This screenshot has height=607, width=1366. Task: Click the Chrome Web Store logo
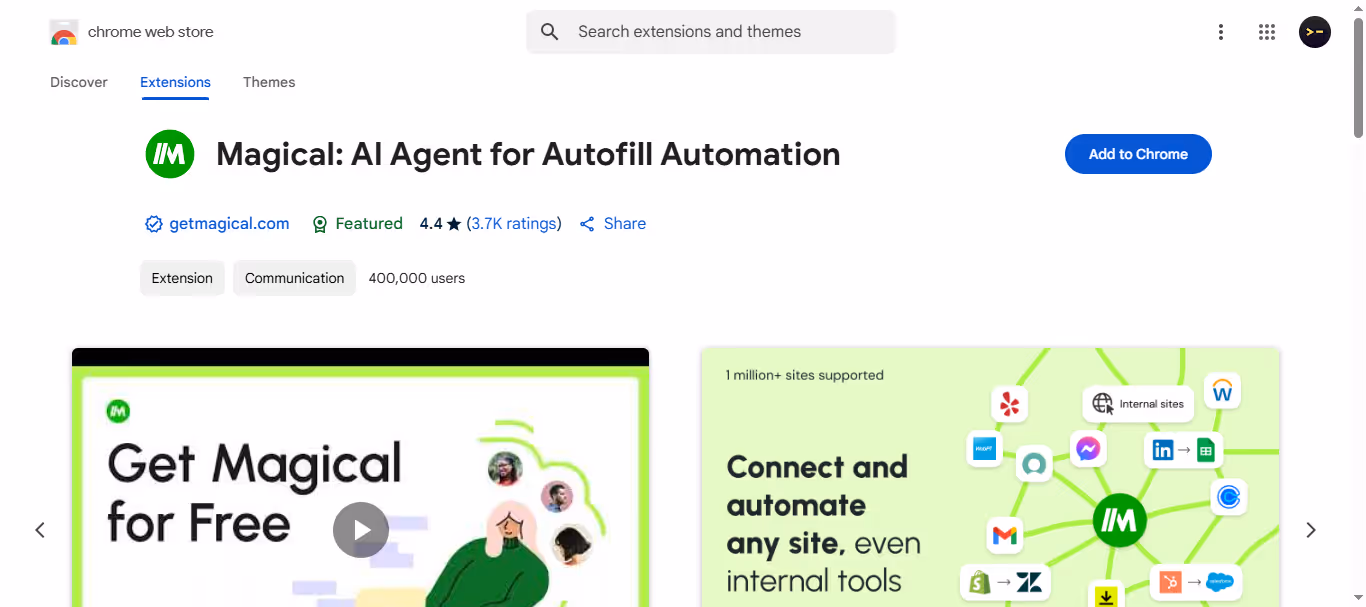tap(64, 32)
